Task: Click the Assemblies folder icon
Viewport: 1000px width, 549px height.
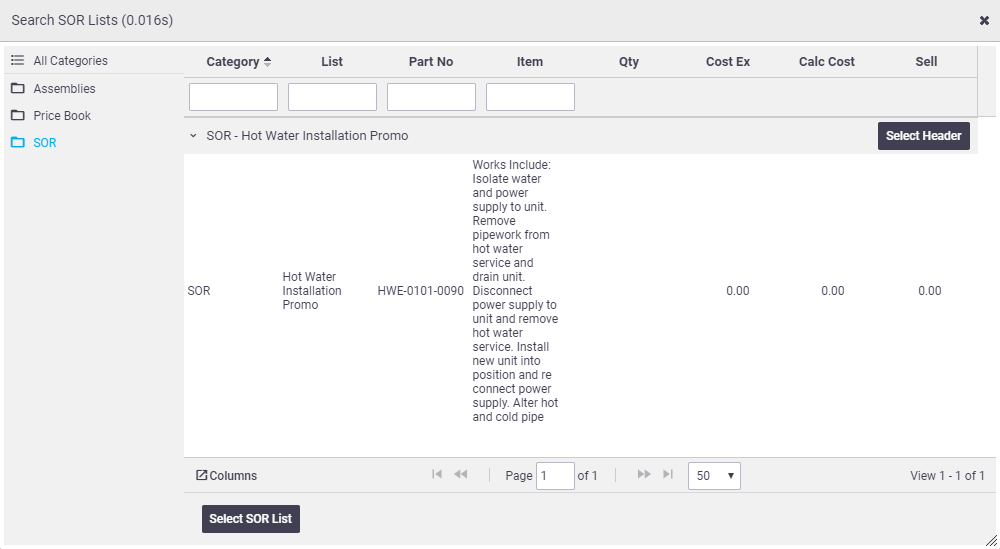Action: pos(18,88)
